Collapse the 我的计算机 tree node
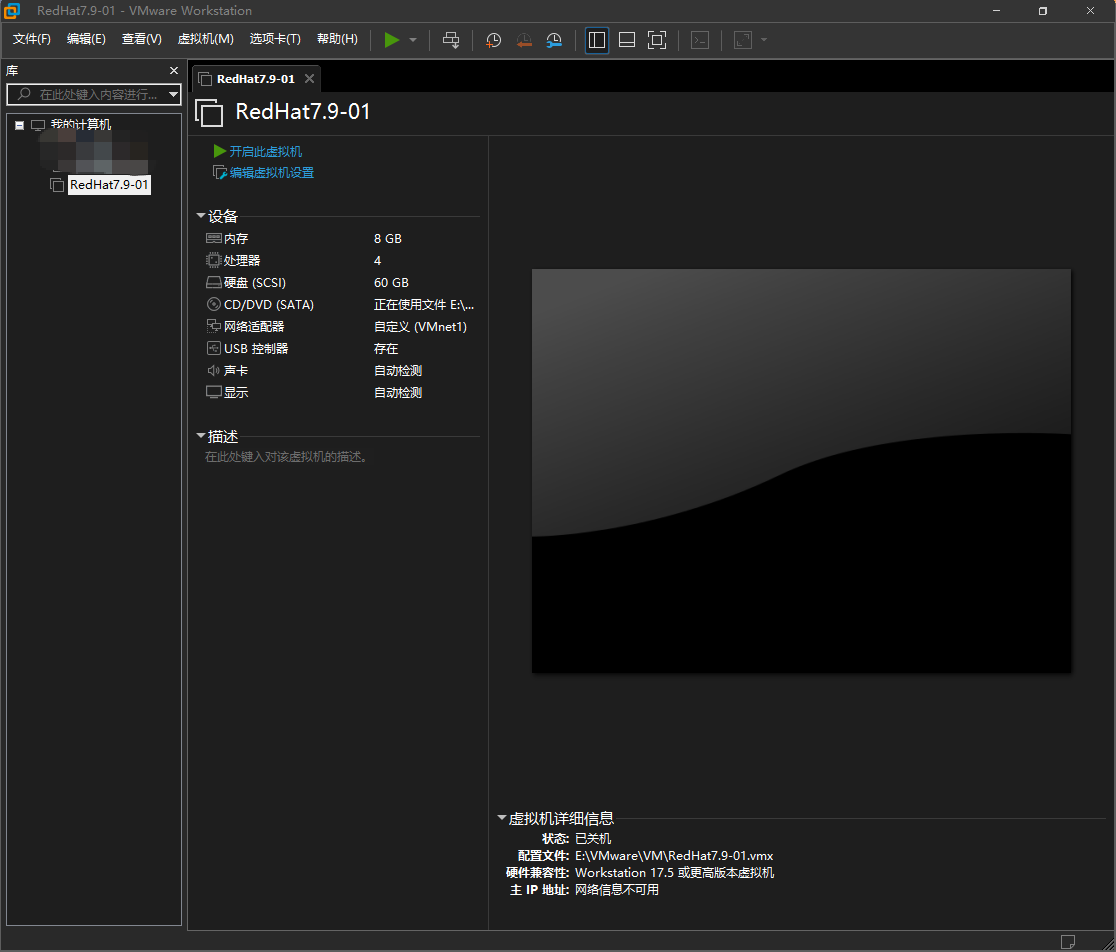This screenshot has height=952, width=1116. (x=20, y=125)
